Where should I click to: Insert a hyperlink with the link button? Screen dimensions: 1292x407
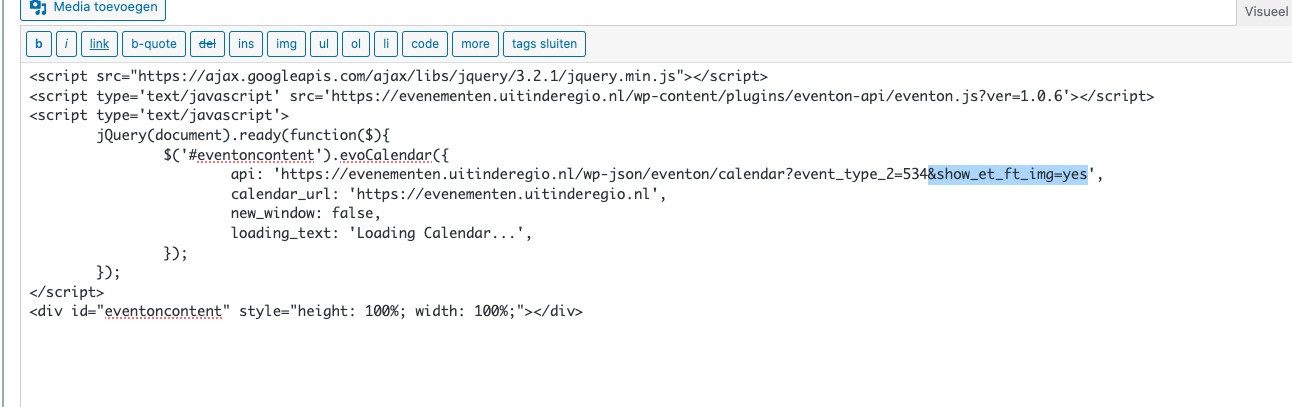point(99,44)
